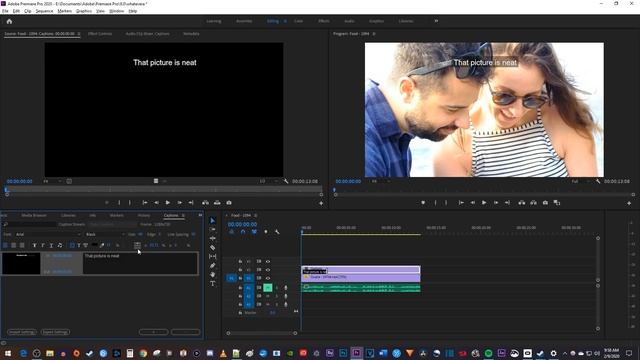Toggle V1 source patching button
The image size is (640, 360).
[231, 278]
